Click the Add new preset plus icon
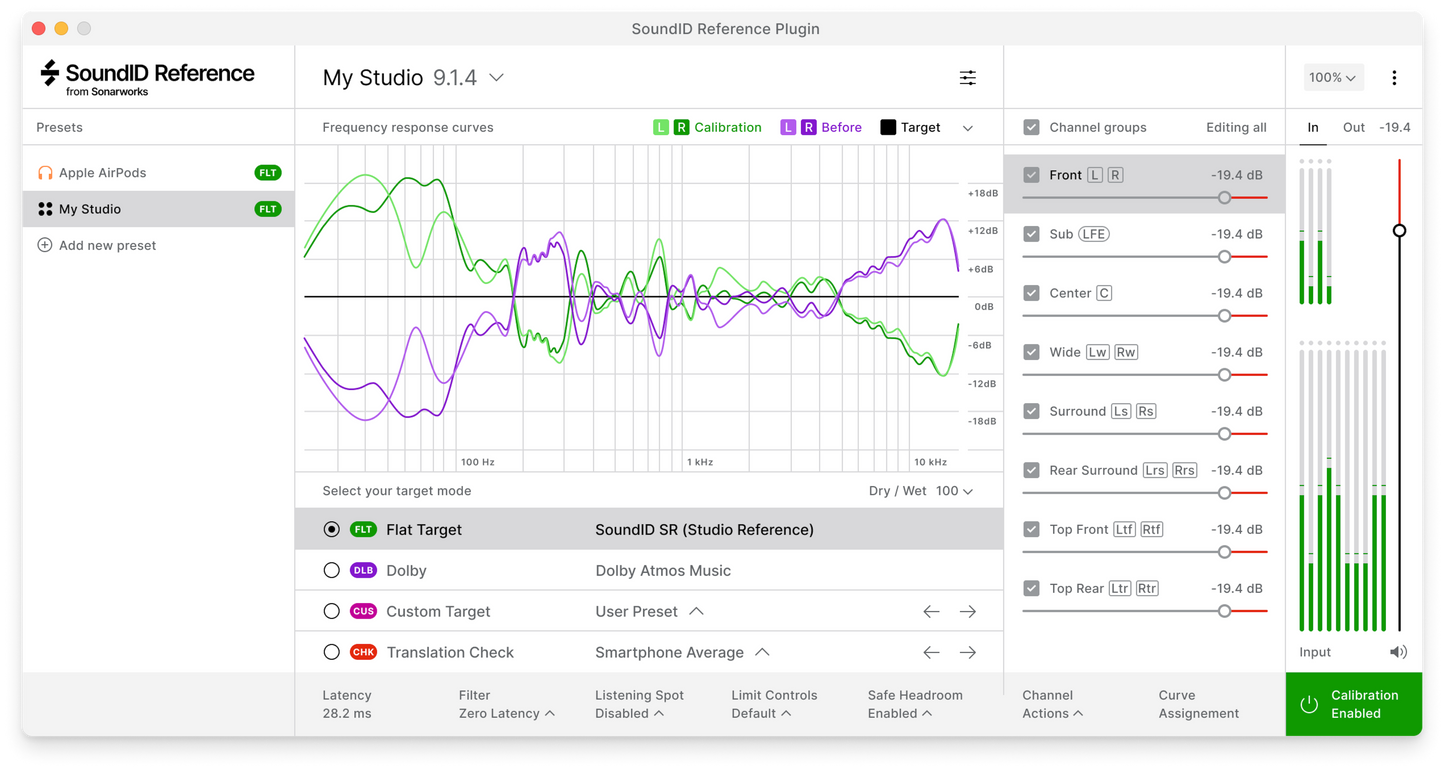This screenshot has height=770, width=1445. 45,245
